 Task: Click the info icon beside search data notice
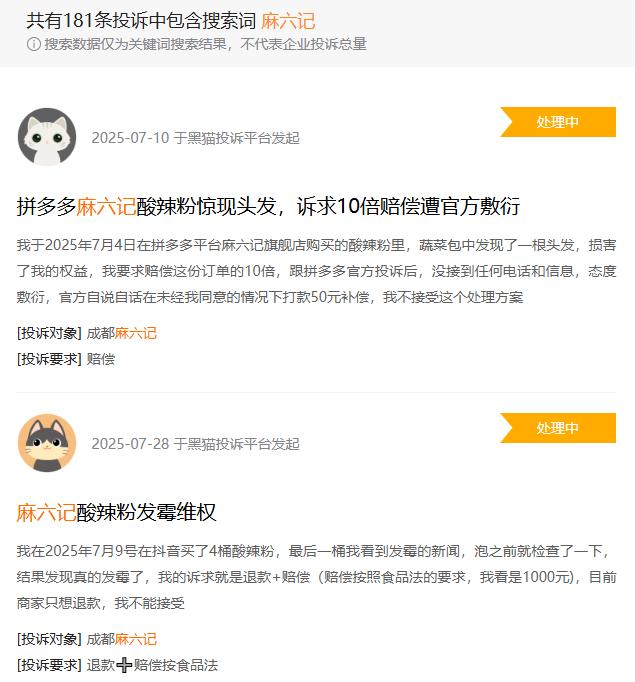[x=33, y=44]
